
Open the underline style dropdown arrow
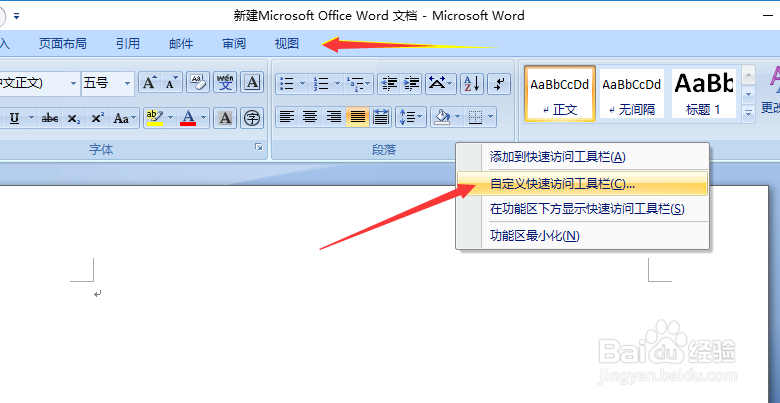click(x=31, y=118)
